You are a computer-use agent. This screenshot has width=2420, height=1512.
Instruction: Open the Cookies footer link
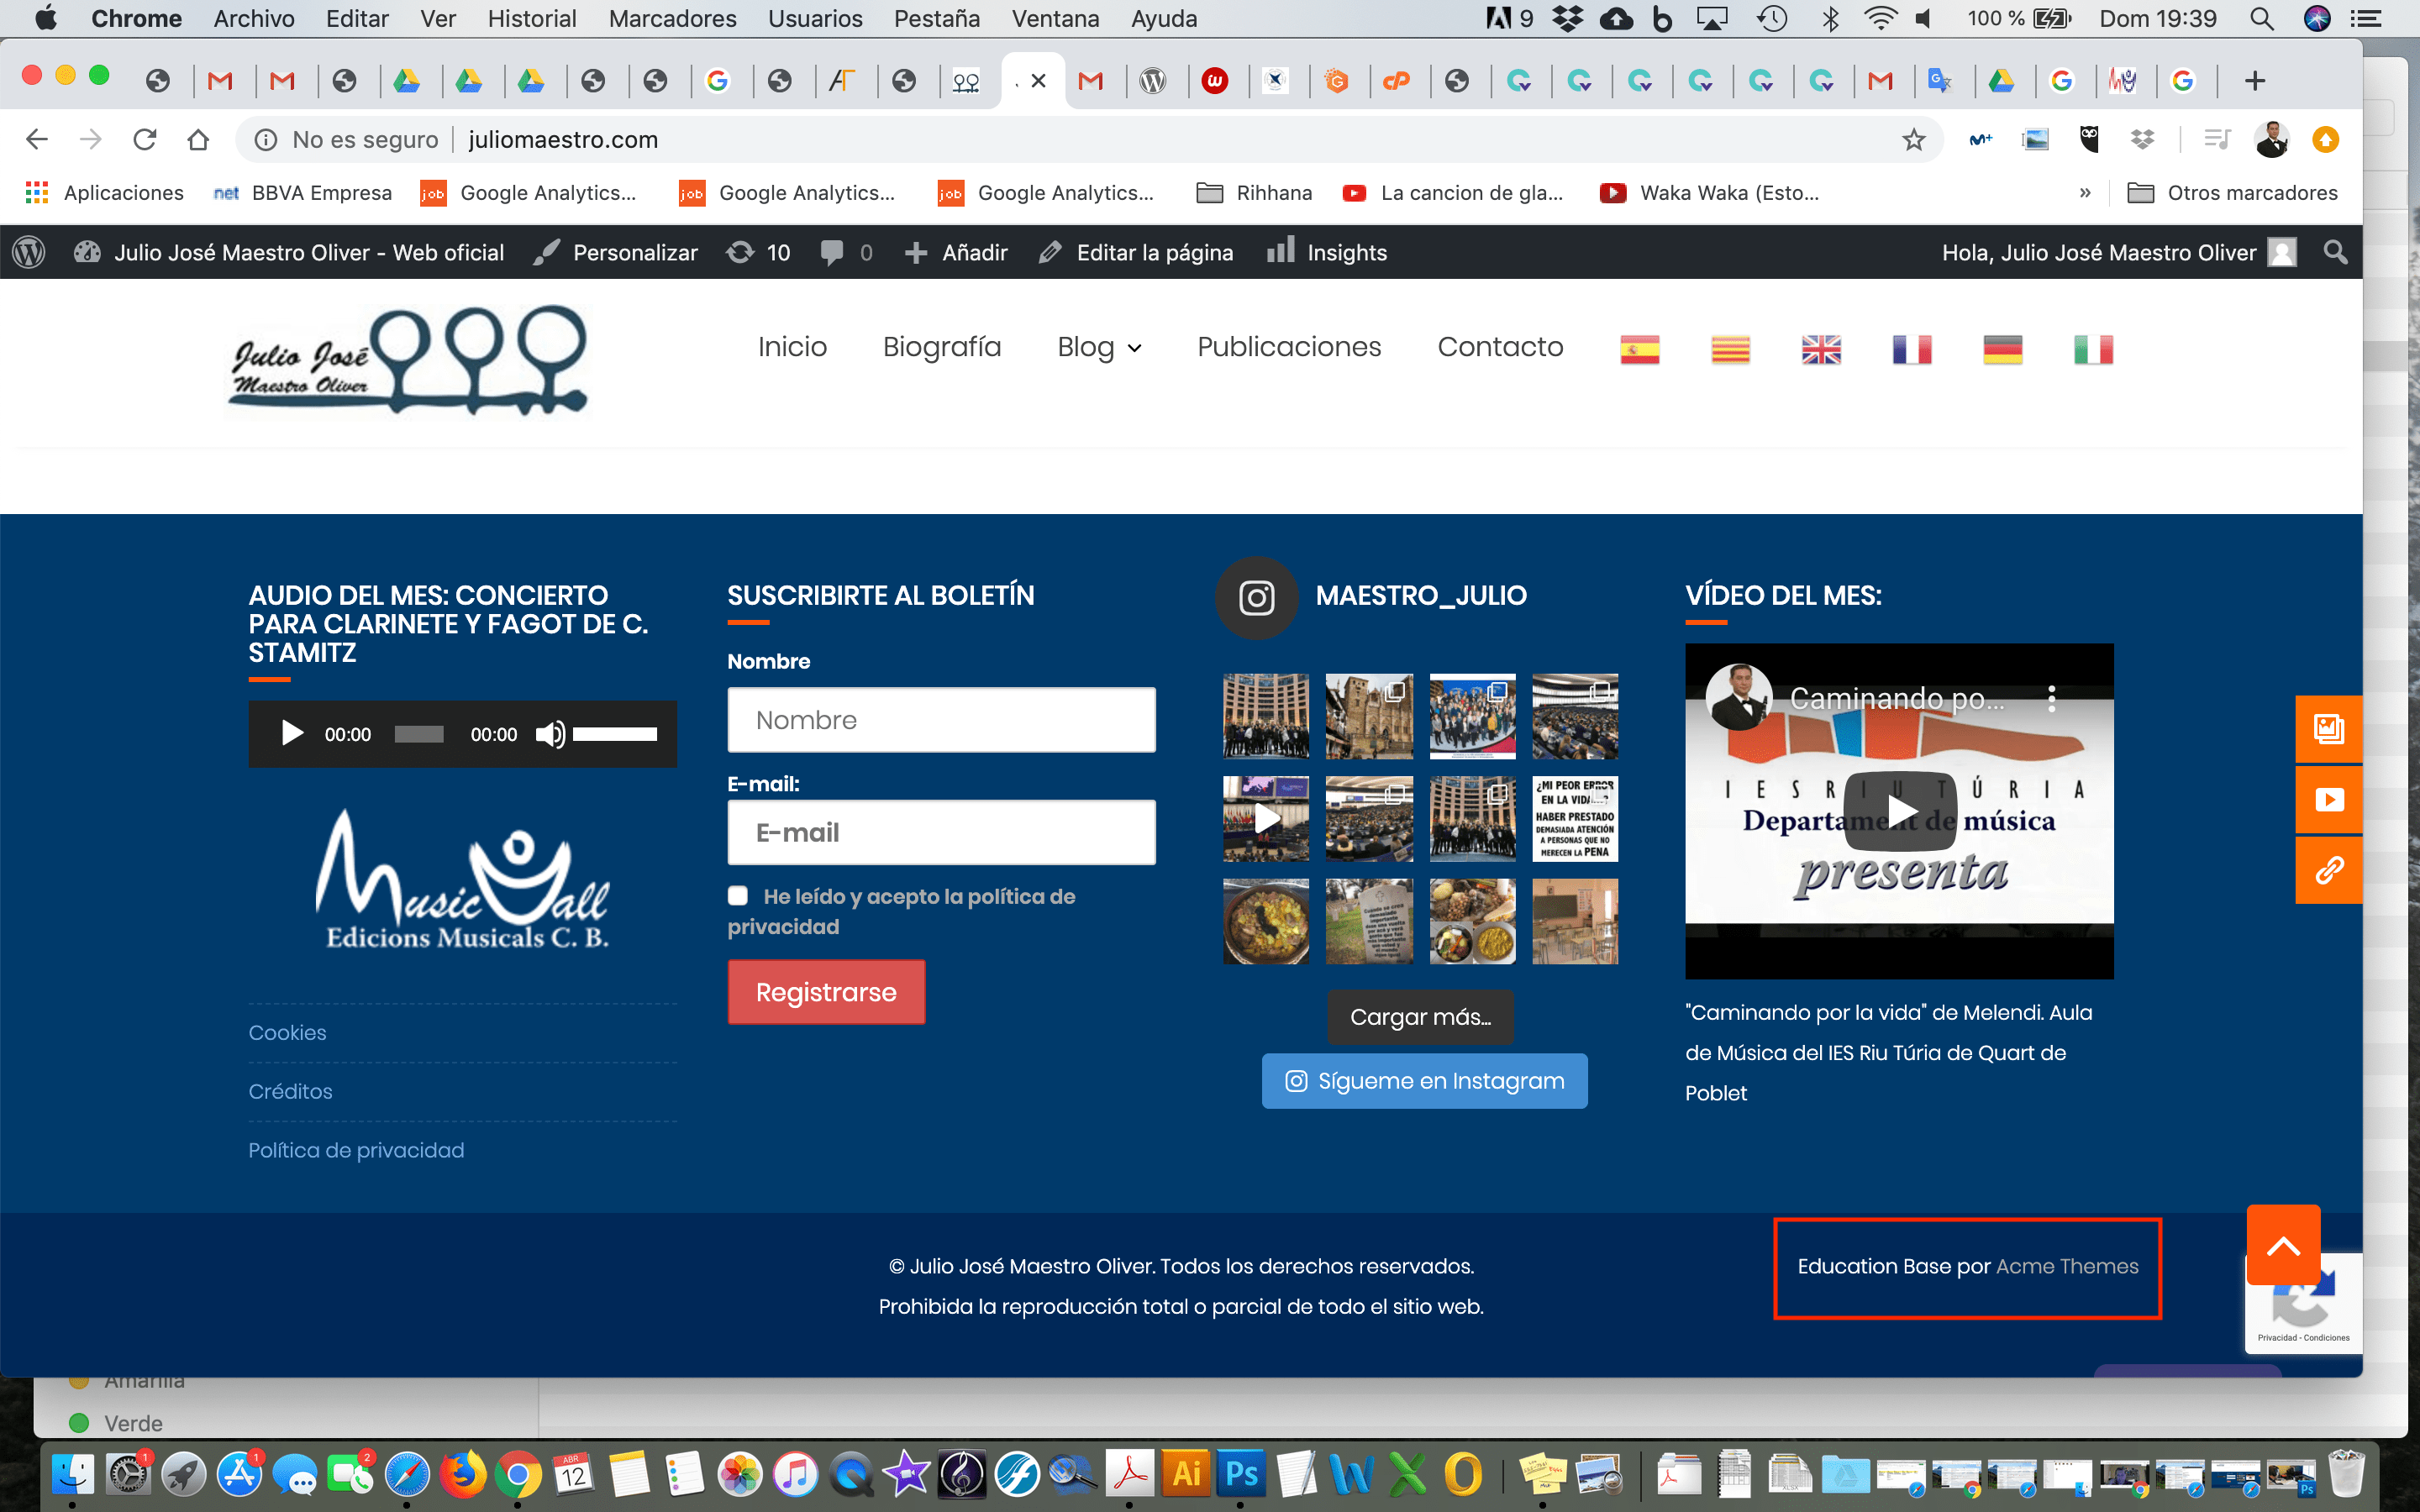pos(287,1032)
